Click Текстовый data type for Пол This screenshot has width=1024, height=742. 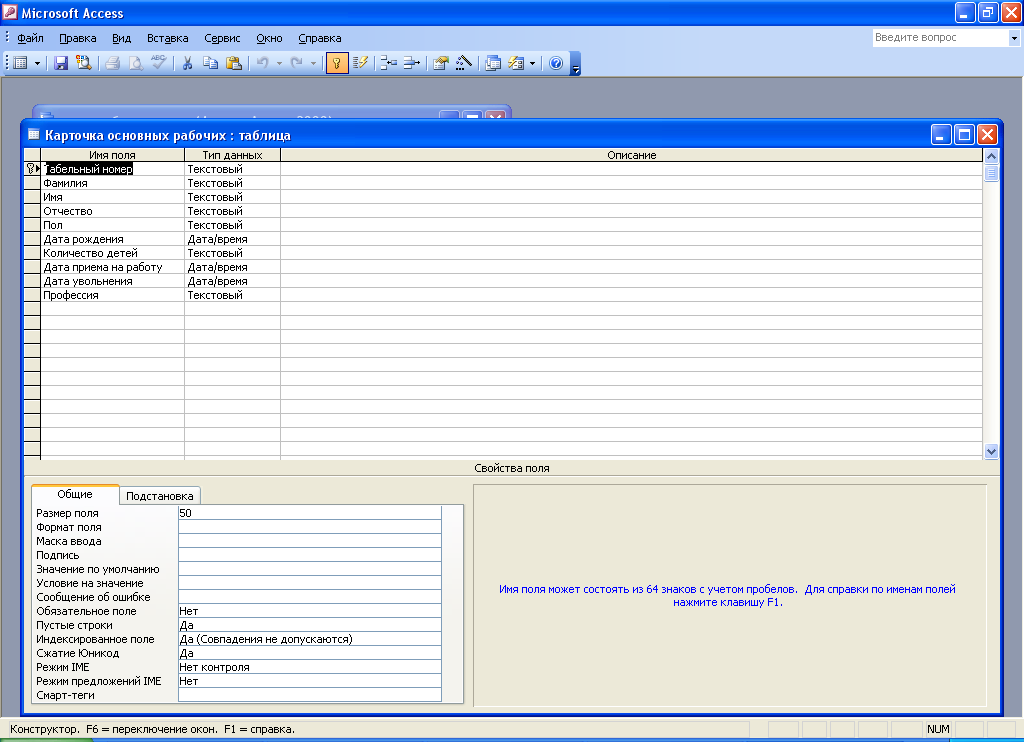click(x=232, y=225)
